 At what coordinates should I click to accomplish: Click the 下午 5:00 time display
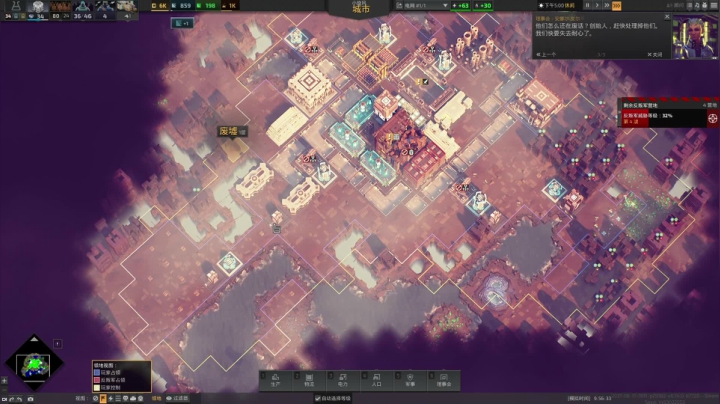[557, 6]
